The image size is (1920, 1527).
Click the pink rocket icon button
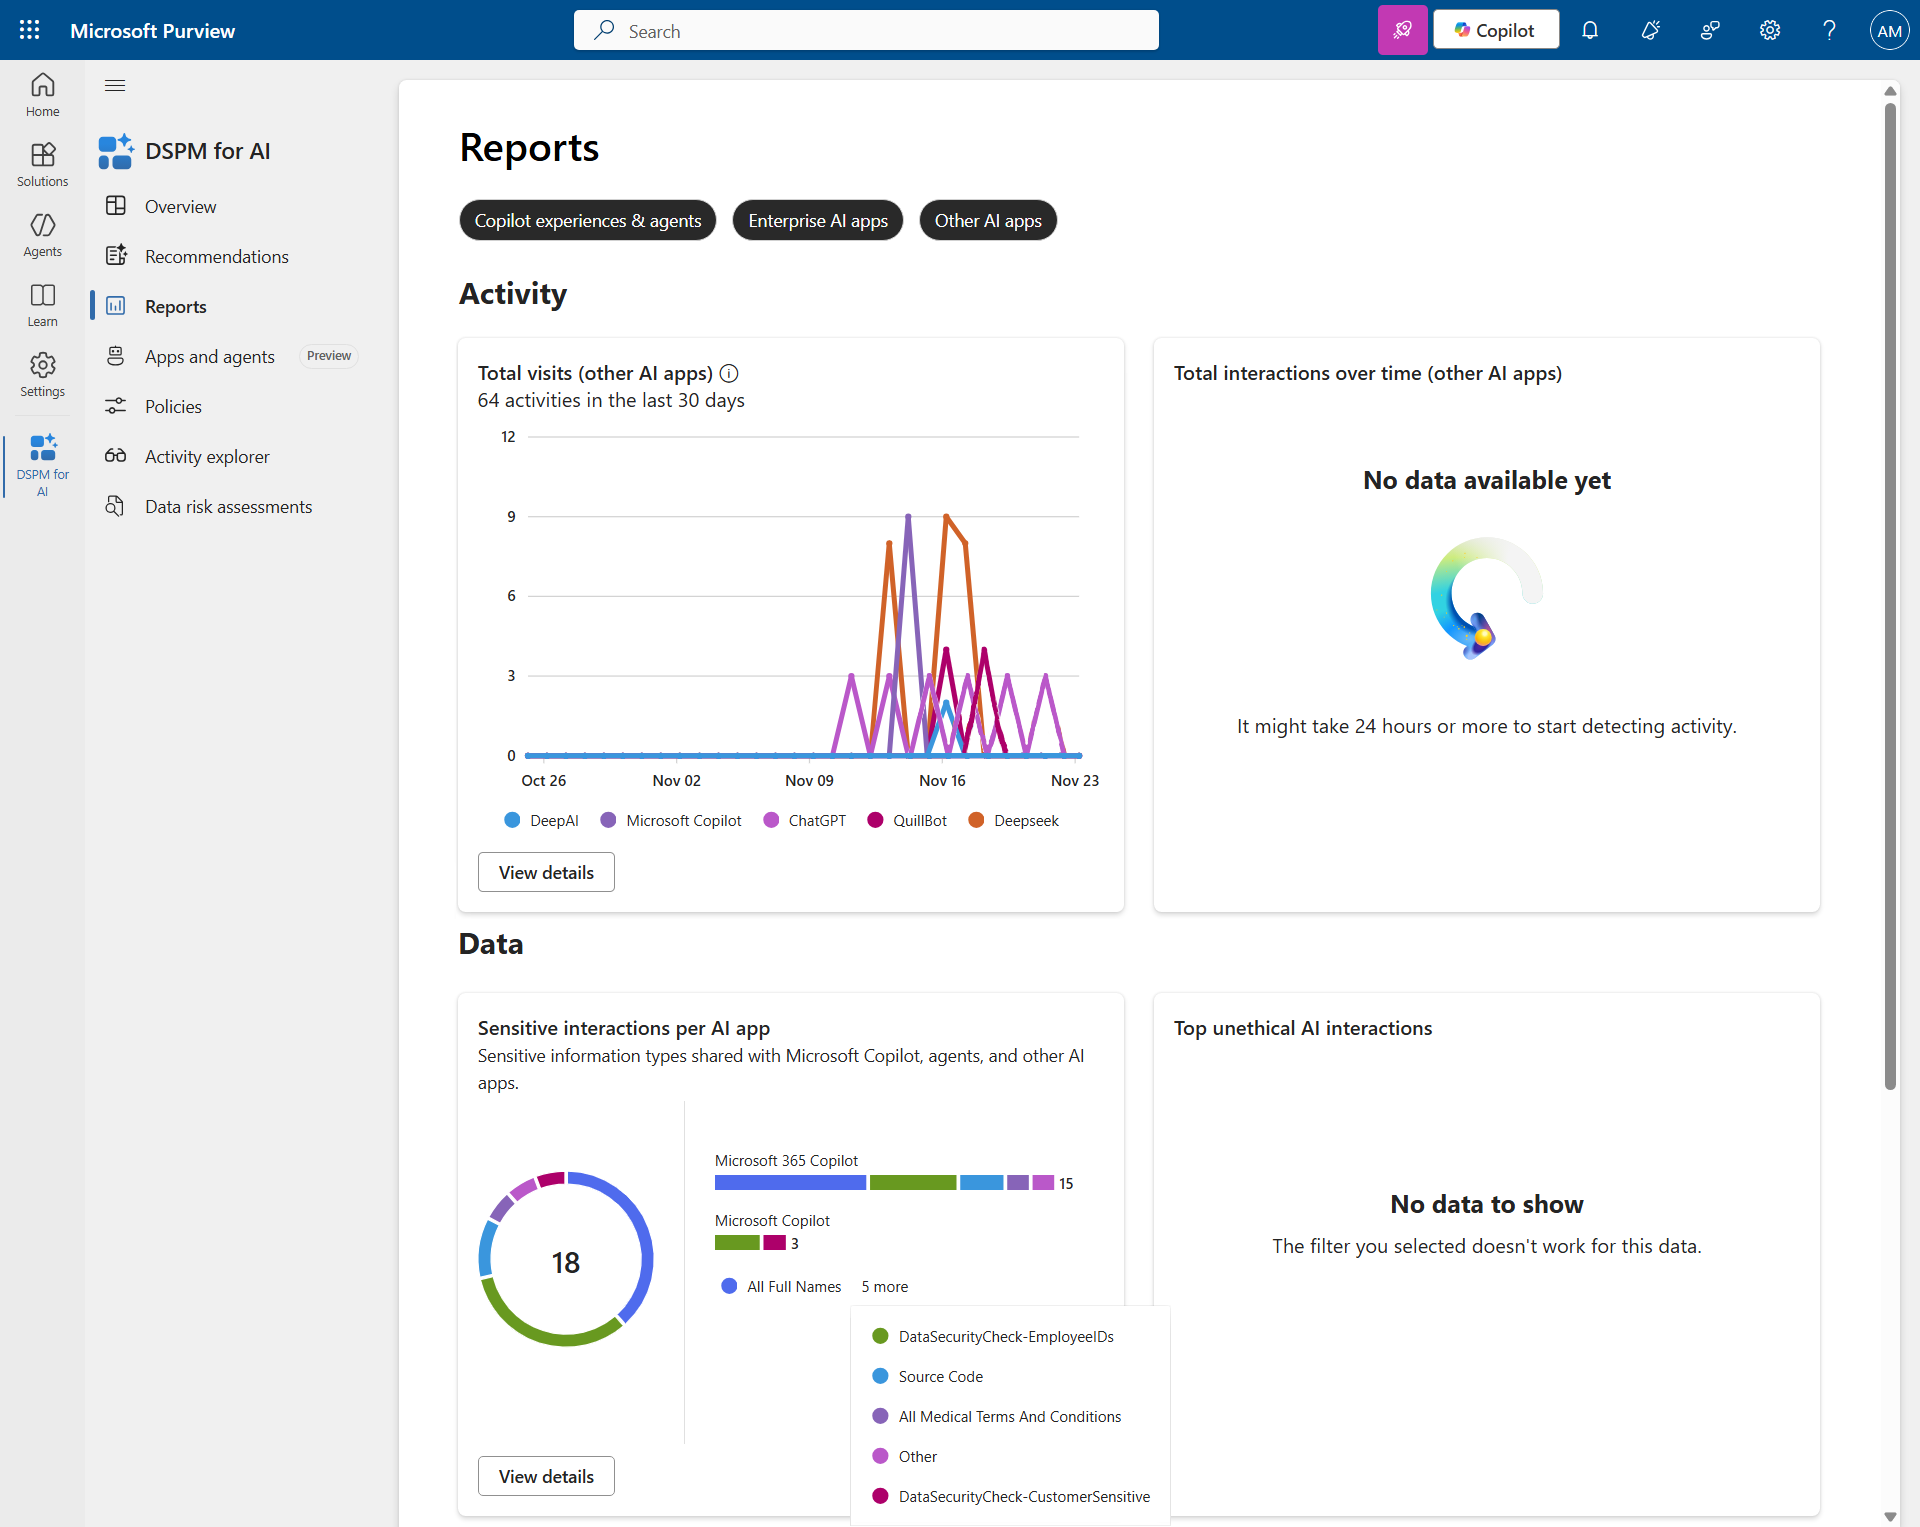[x=1402, y=30]
